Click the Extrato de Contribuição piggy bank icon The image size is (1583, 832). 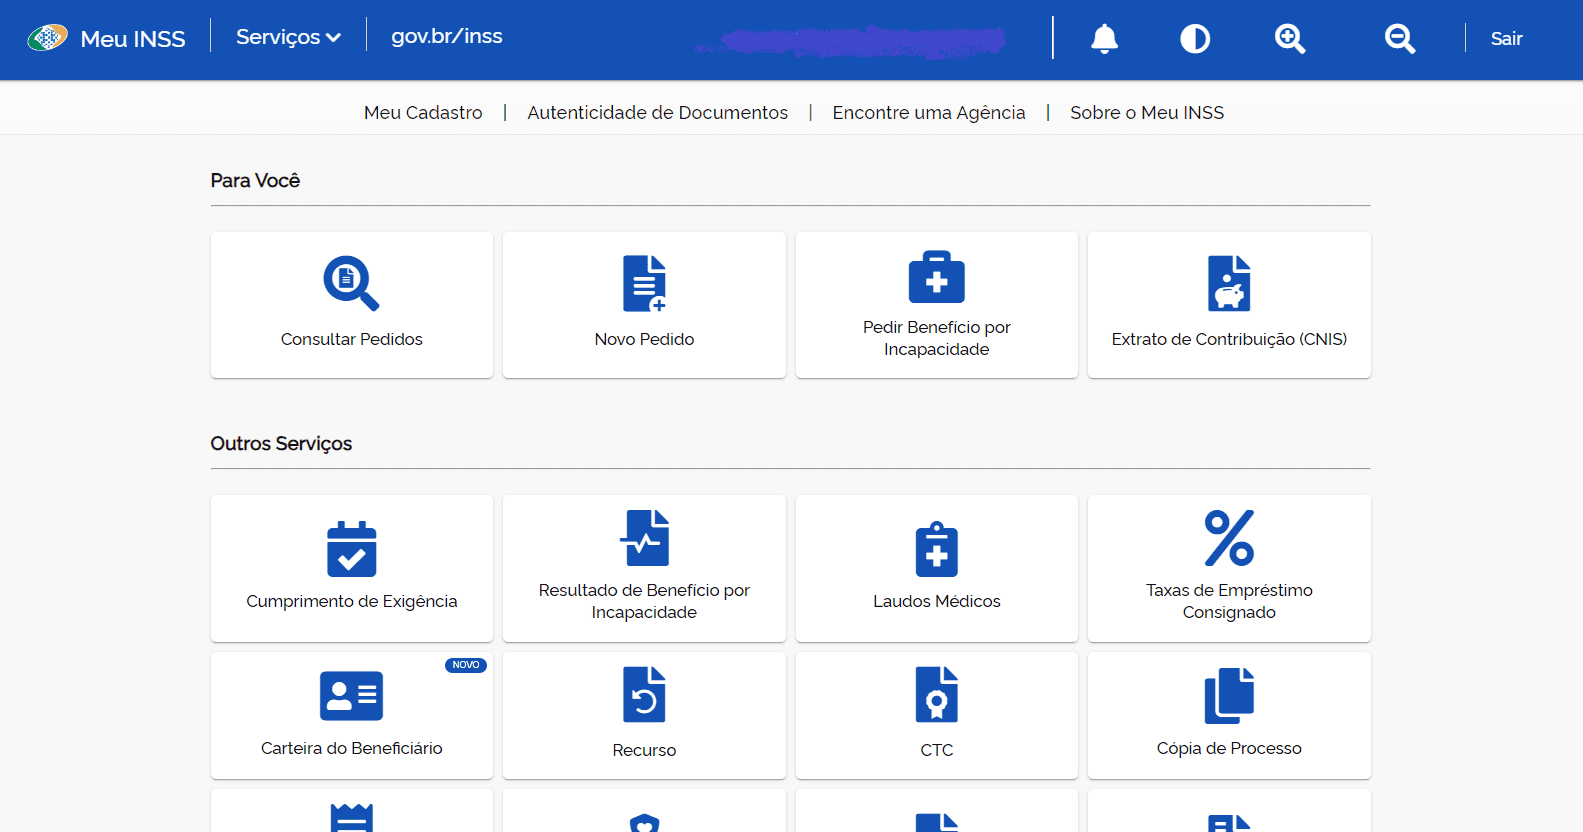click(1229, 283)
